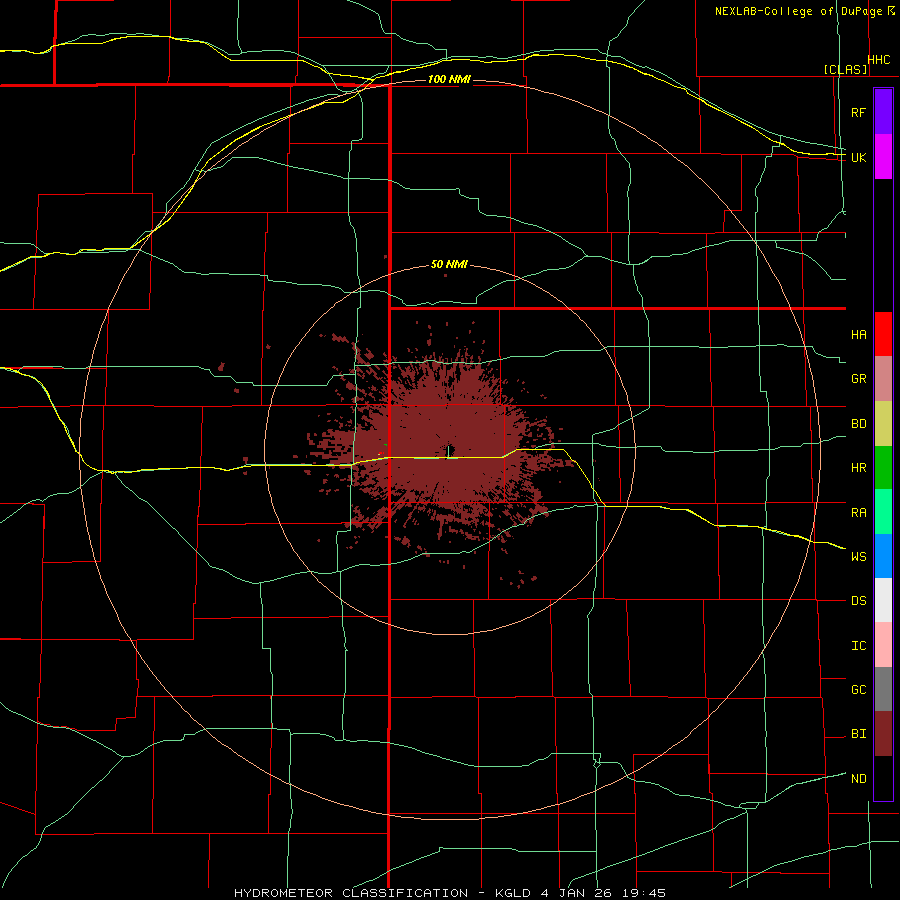Click the 50 NMI range ring label
This screenshot has width=900, height=900.
click(x=449, y=265)
